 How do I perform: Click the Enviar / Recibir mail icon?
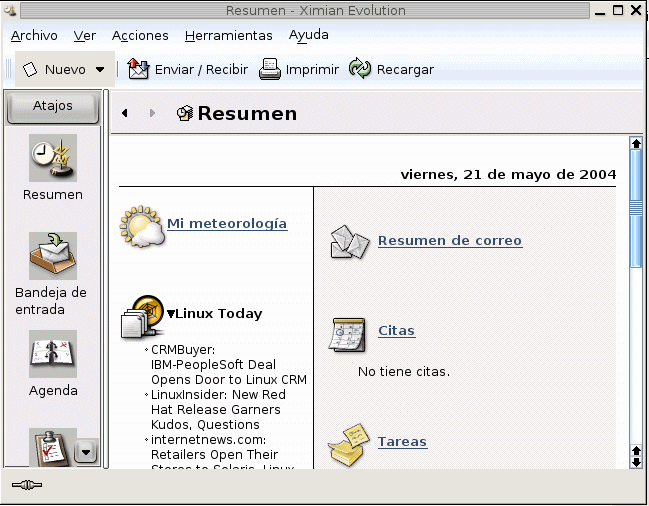point(139,70)
